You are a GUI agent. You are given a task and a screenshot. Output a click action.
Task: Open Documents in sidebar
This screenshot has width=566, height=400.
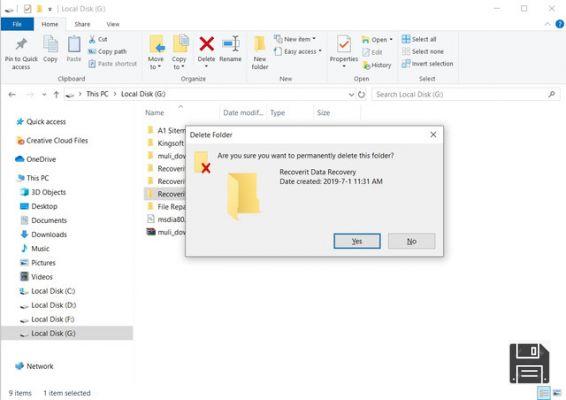pyautogui.click(x=44, y=221)
